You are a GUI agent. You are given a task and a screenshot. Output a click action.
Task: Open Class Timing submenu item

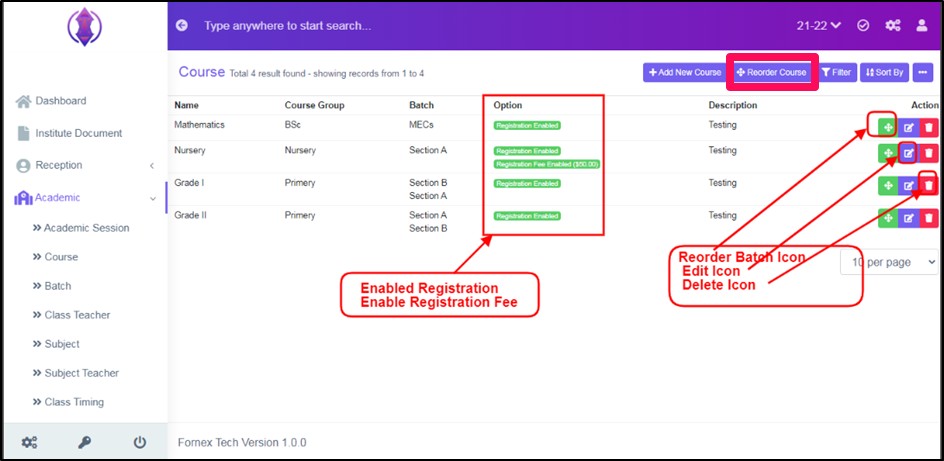click(69, 402)
